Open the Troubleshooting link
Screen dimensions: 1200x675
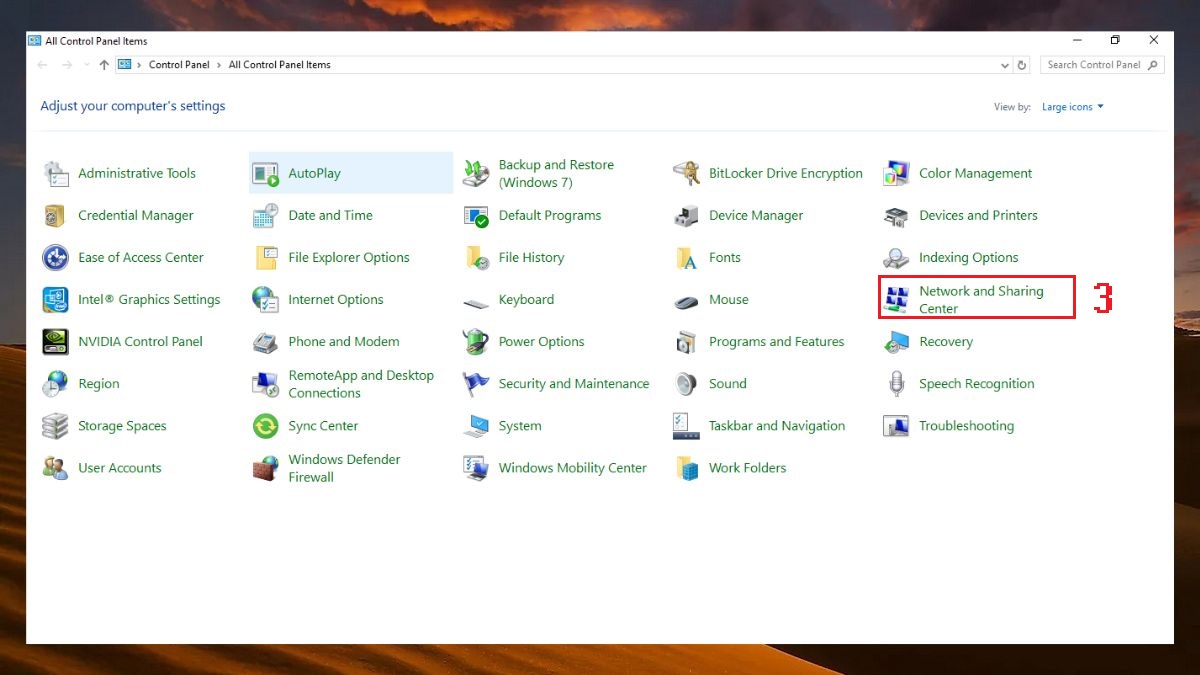966,425
